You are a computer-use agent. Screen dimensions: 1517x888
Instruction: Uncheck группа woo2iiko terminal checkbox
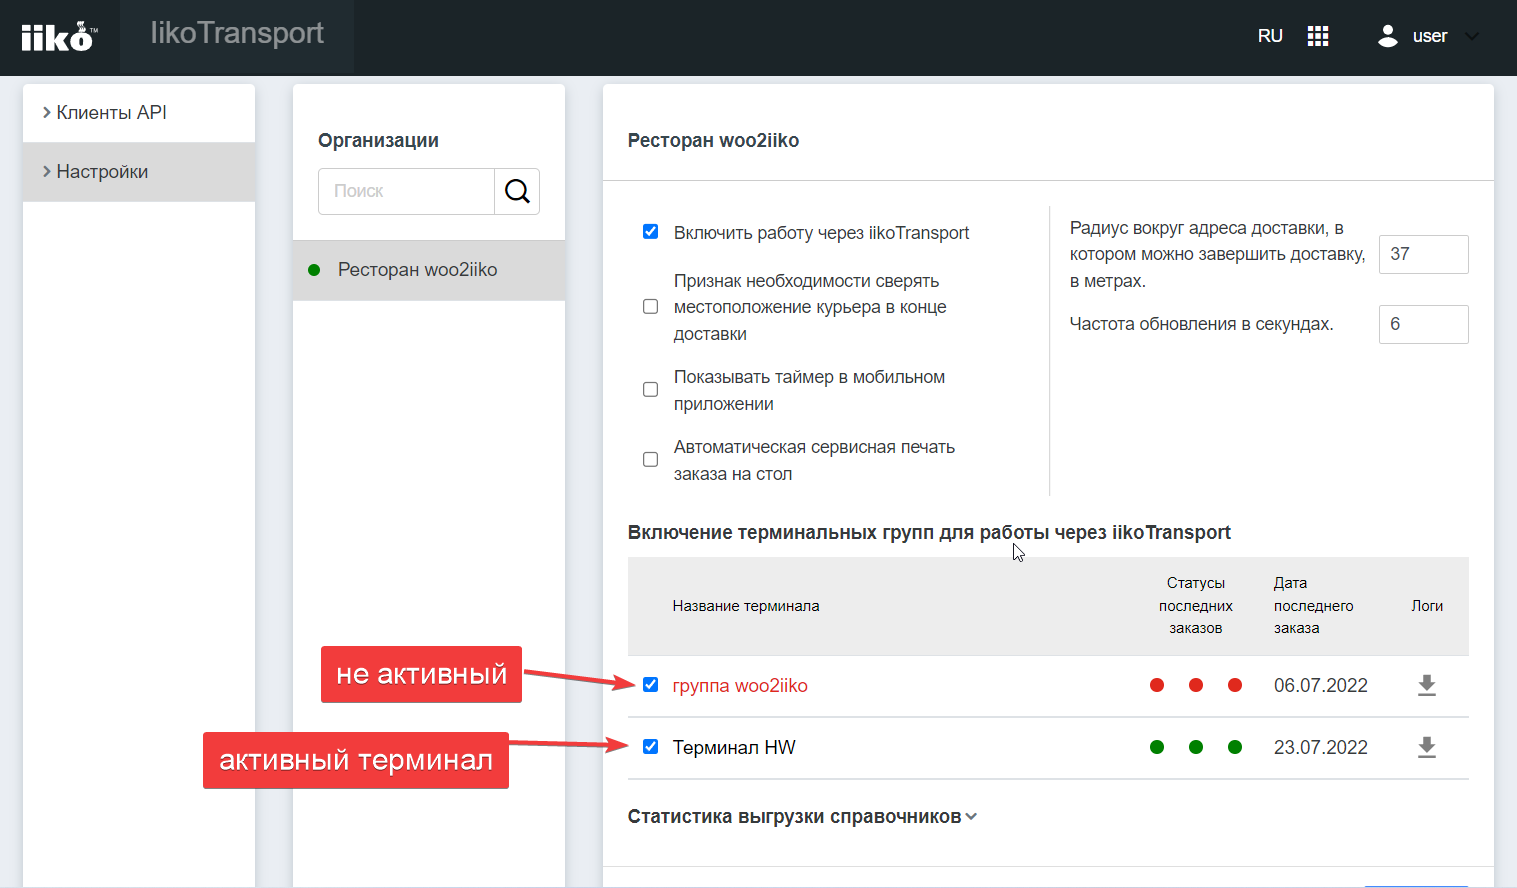point(650,685)
